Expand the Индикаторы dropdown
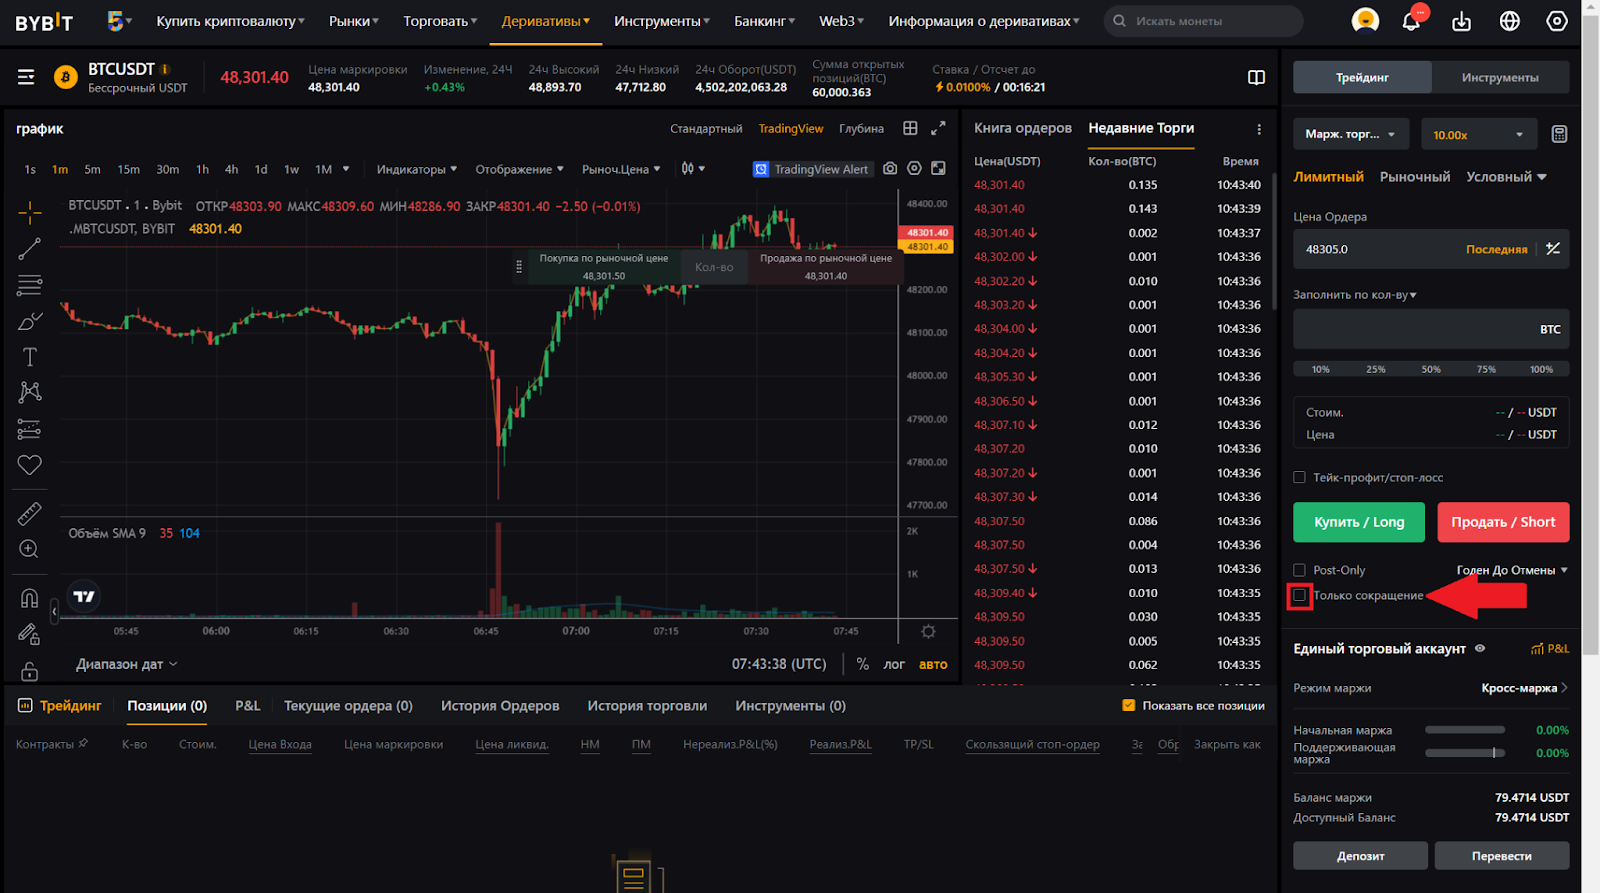The height and width of the screenshot is (893, 1600). pos(417,169)
